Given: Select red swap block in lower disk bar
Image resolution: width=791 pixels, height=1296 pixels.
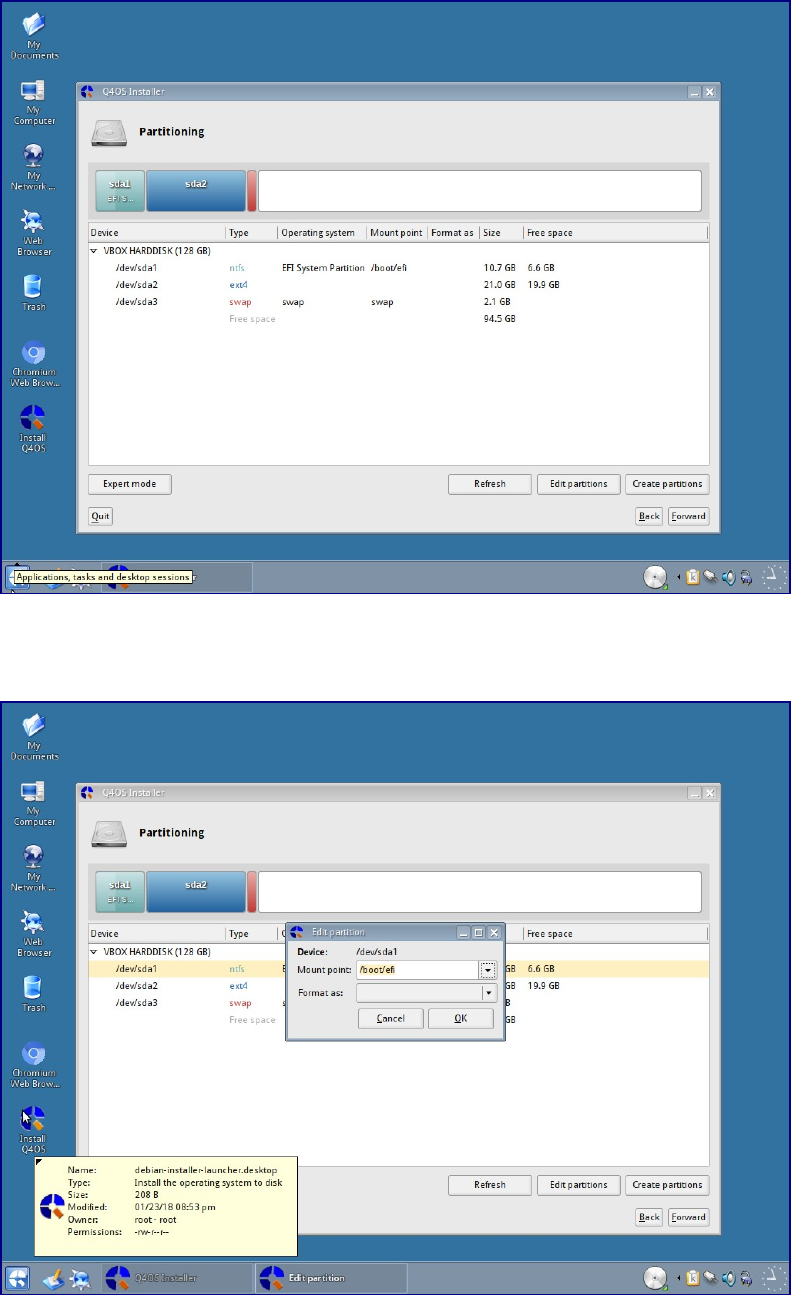Looking at the screenshot, I should (252, 891).
